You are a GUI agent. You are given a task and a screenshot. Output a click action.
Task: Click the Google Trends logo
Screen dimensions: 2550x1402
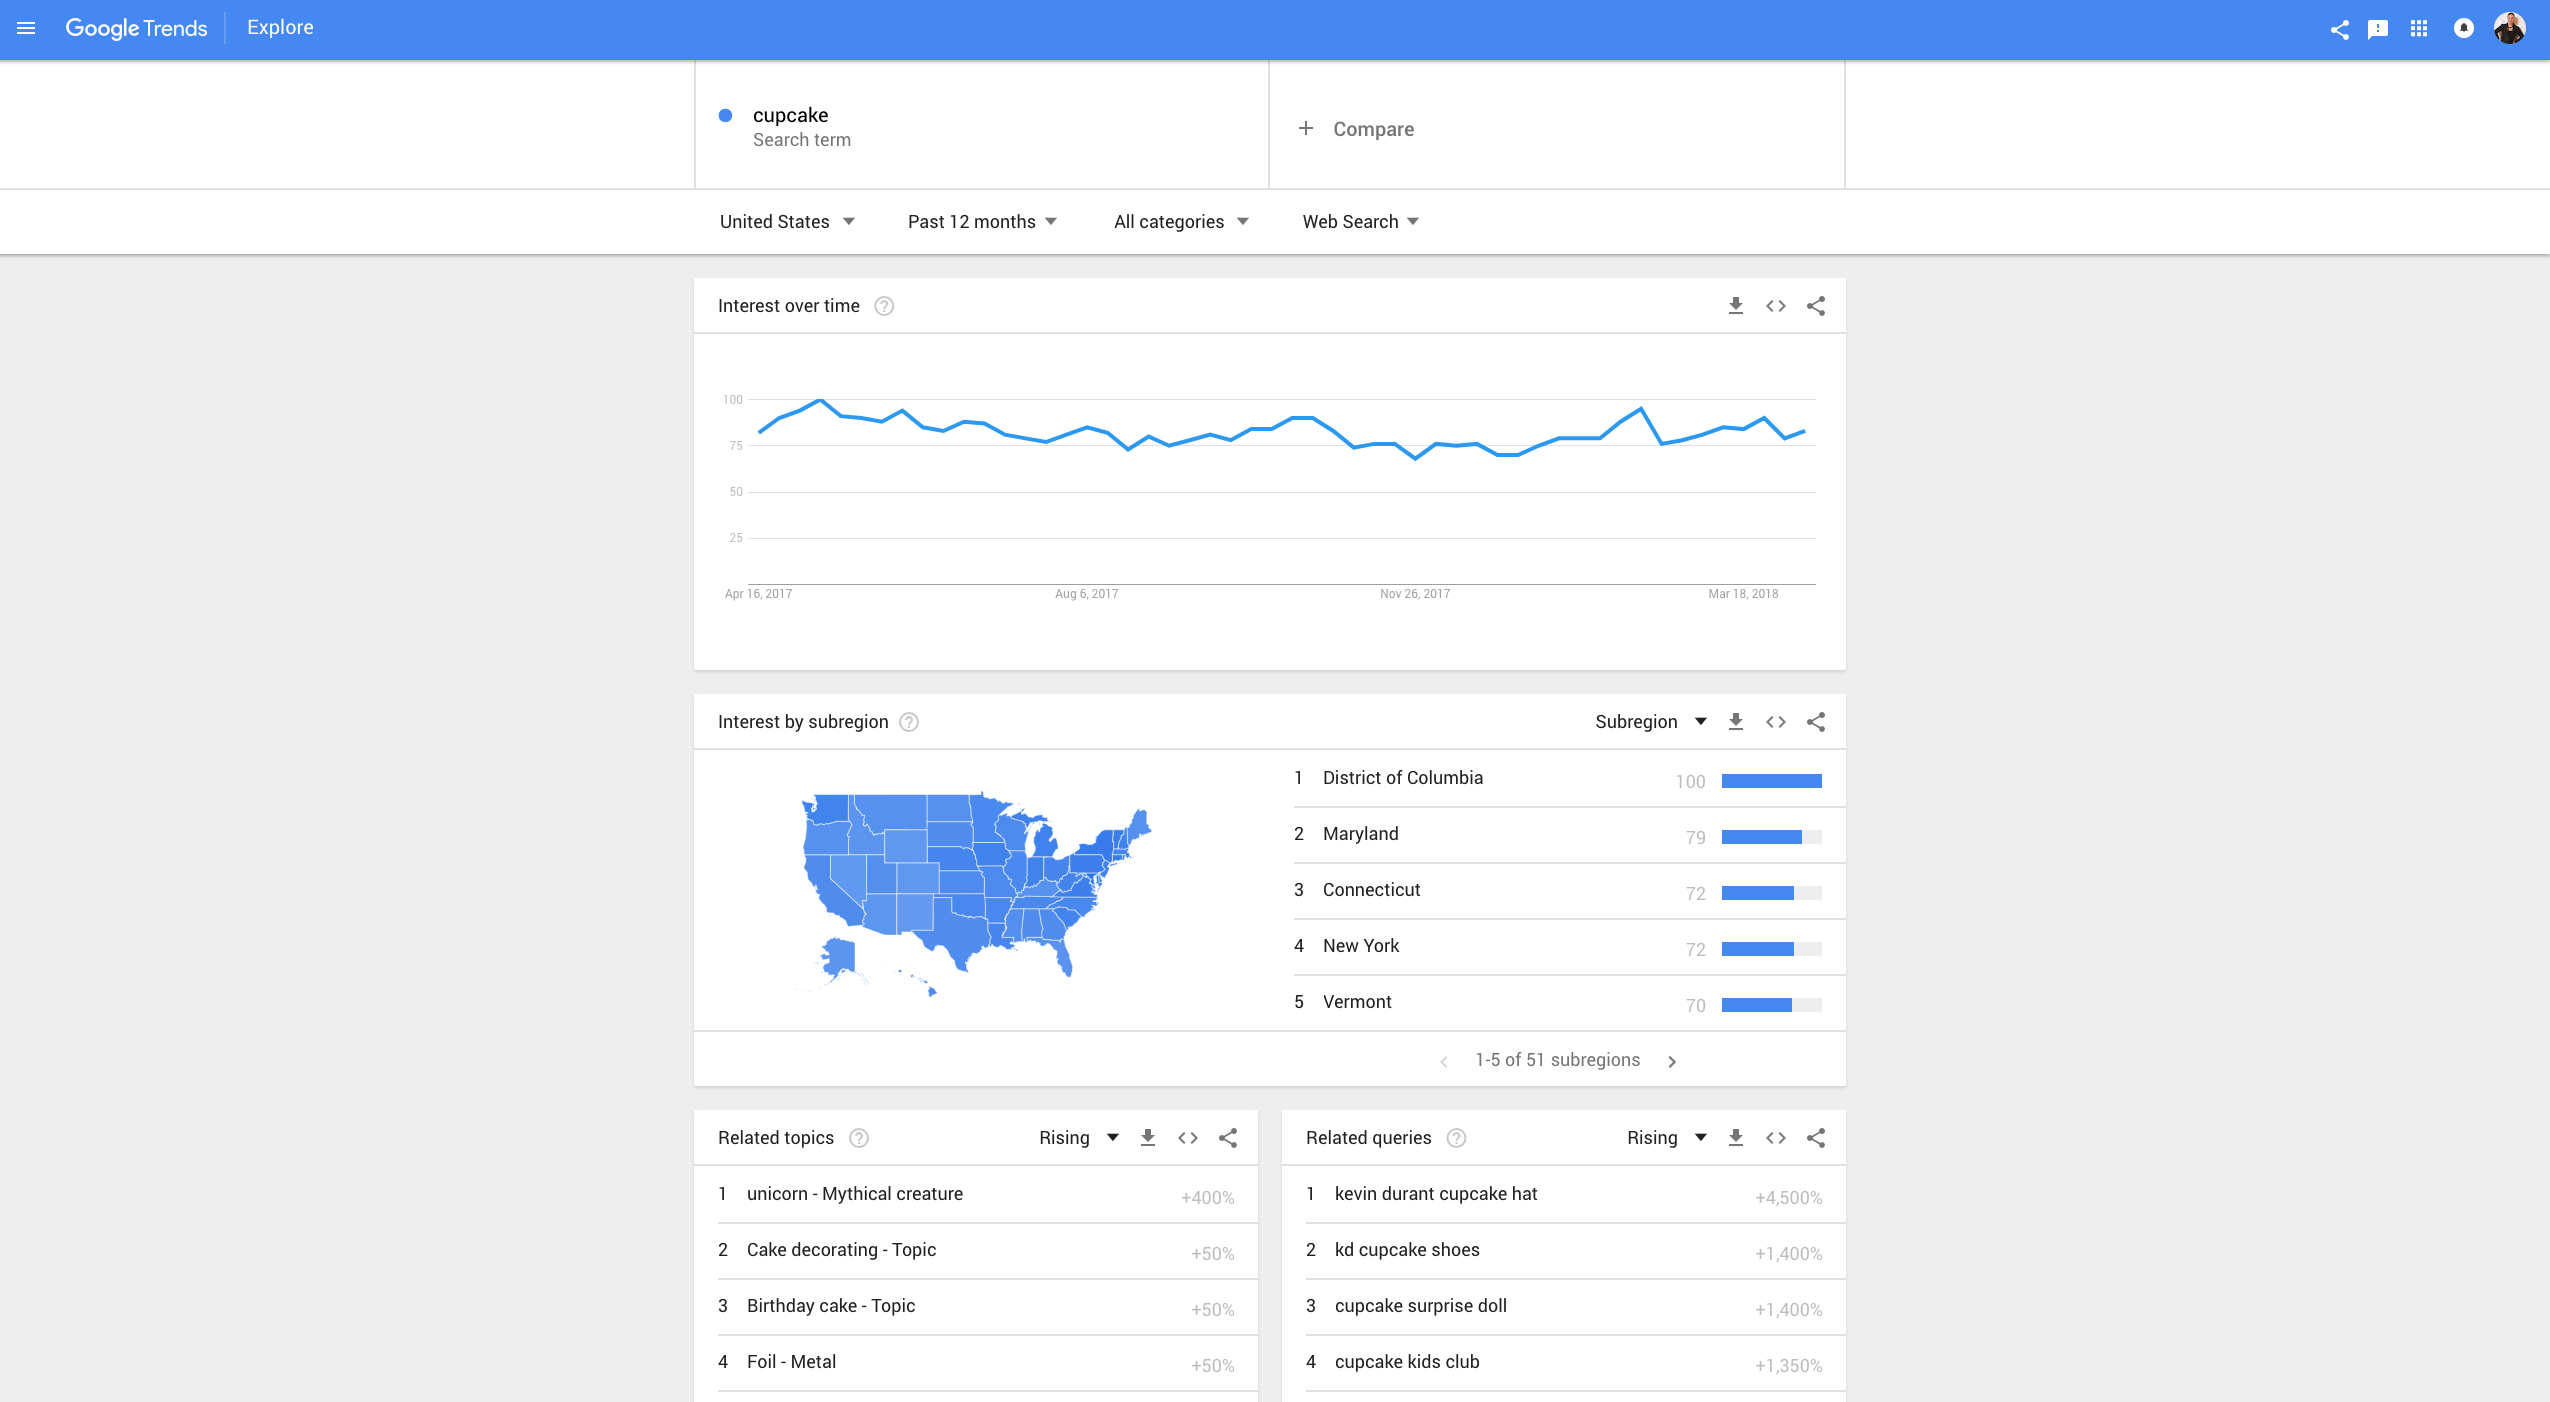coord(136,28)
